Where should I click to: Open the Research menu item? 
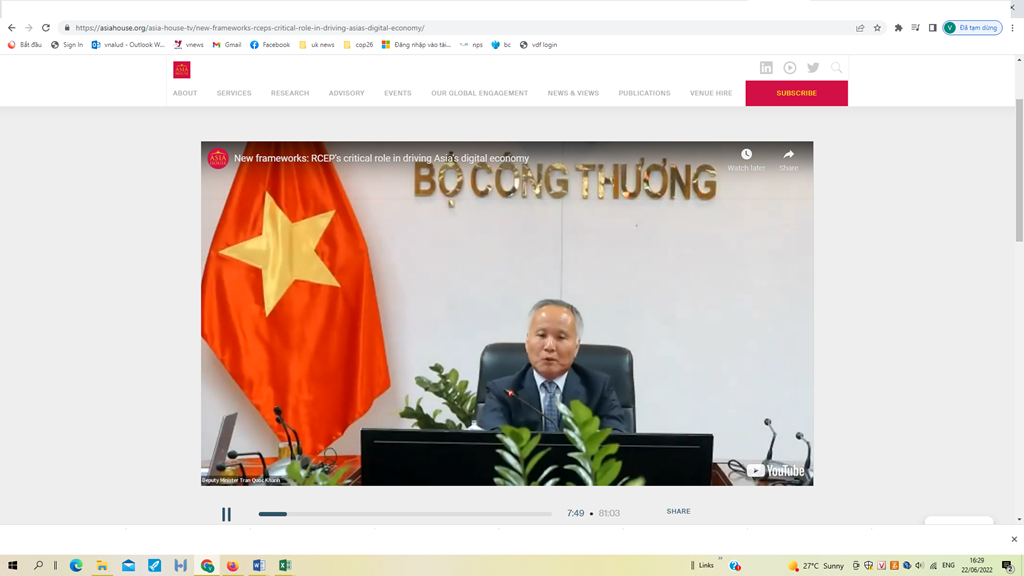coord(290,93)
